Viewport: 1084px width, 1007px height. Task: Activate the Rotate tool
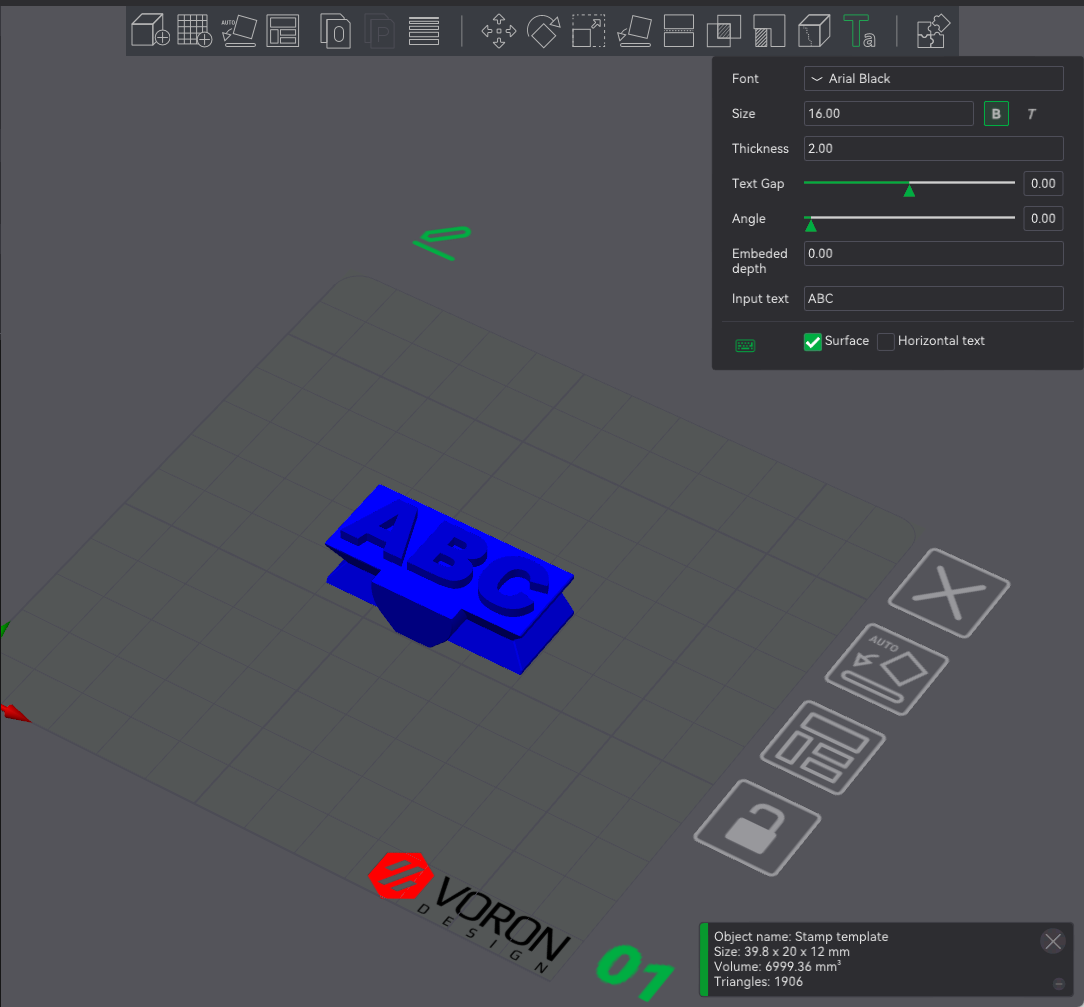(x=544, y=31)
